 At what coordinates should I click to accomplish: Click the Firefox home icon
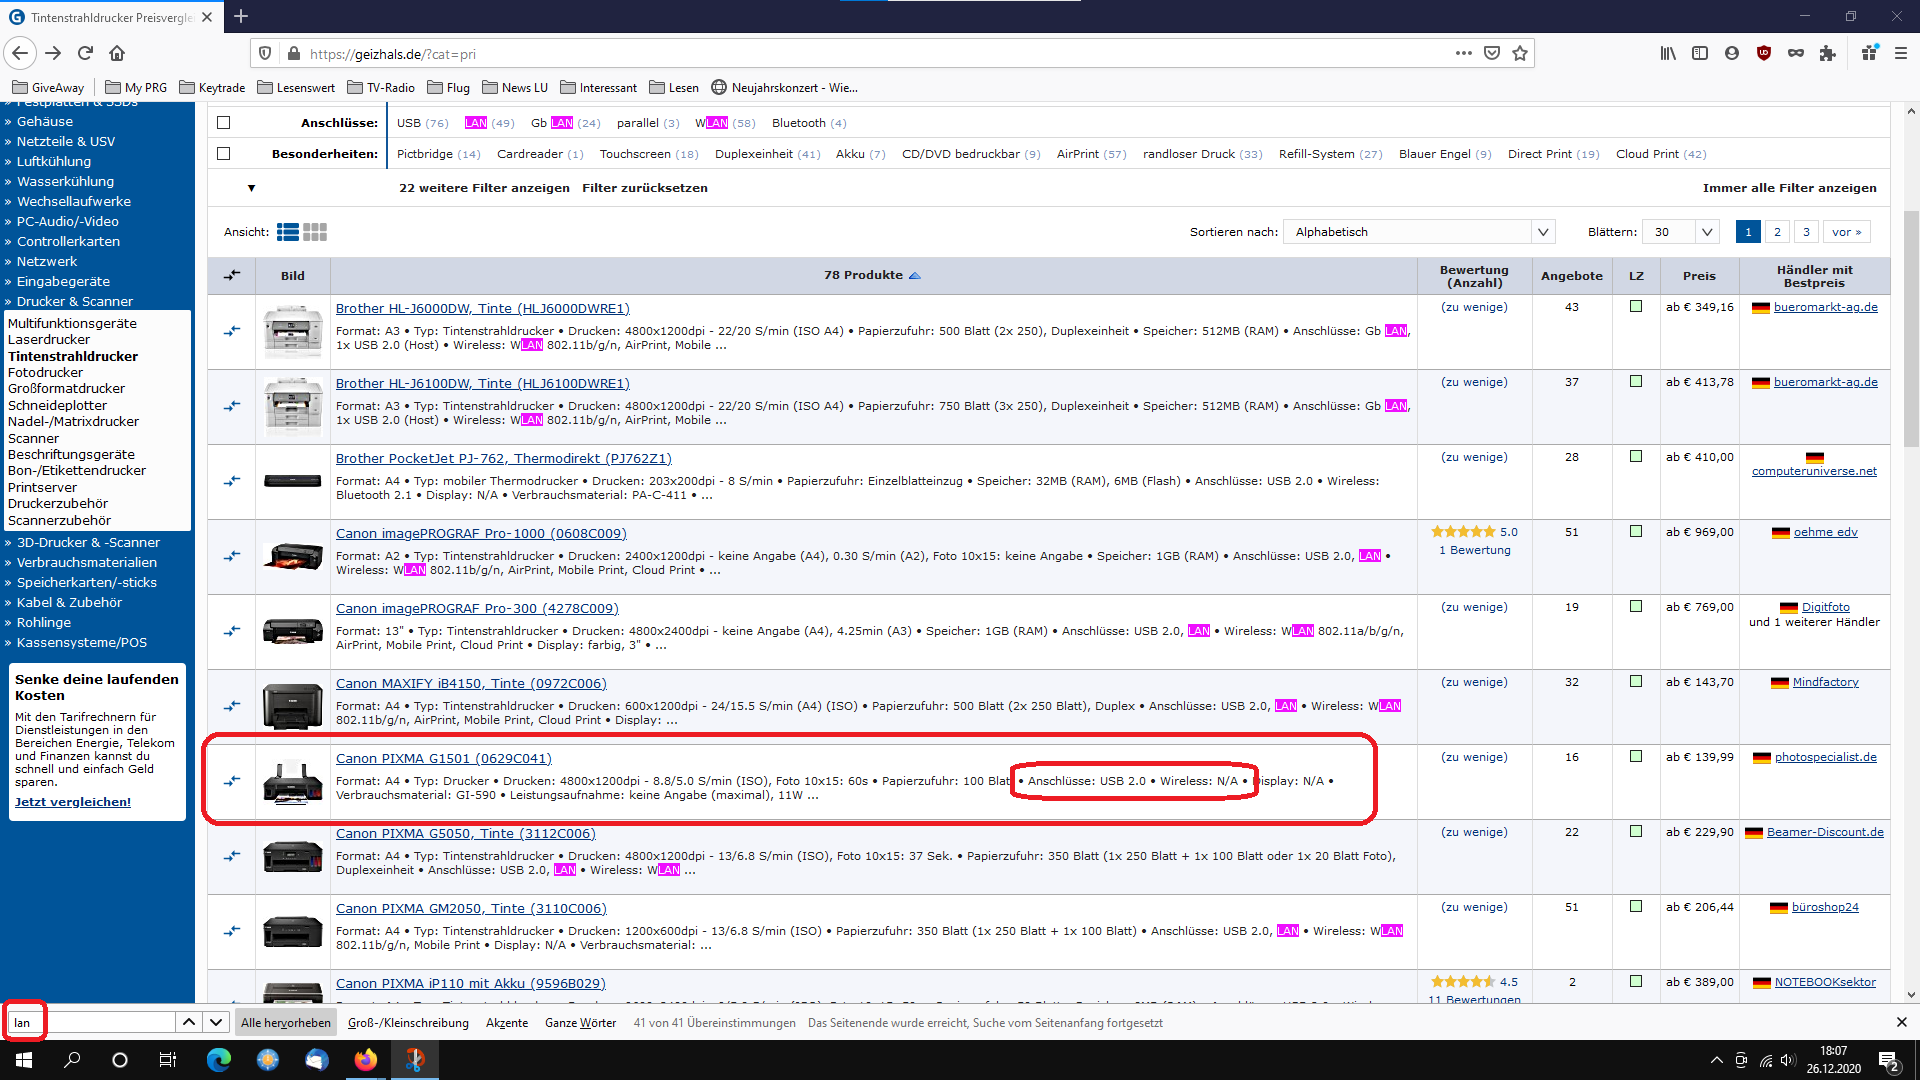click(117, 53)
